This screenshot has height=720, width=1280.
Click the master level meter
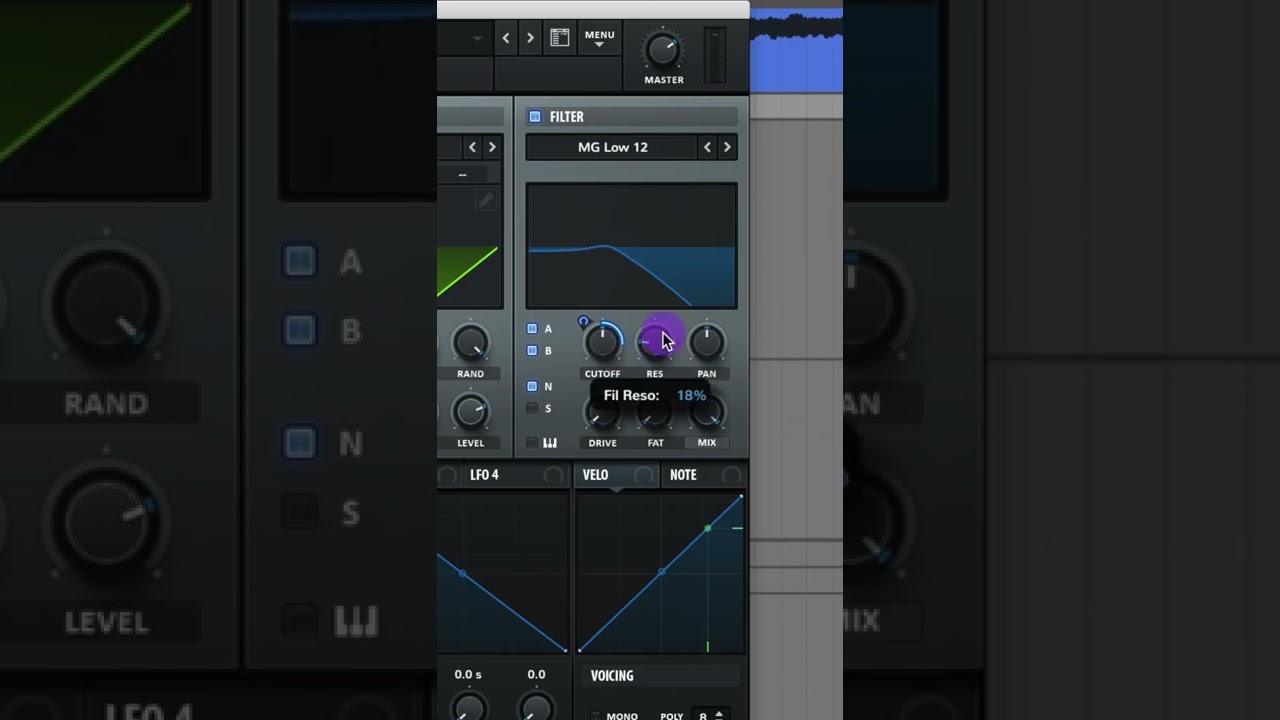[715, 55]
